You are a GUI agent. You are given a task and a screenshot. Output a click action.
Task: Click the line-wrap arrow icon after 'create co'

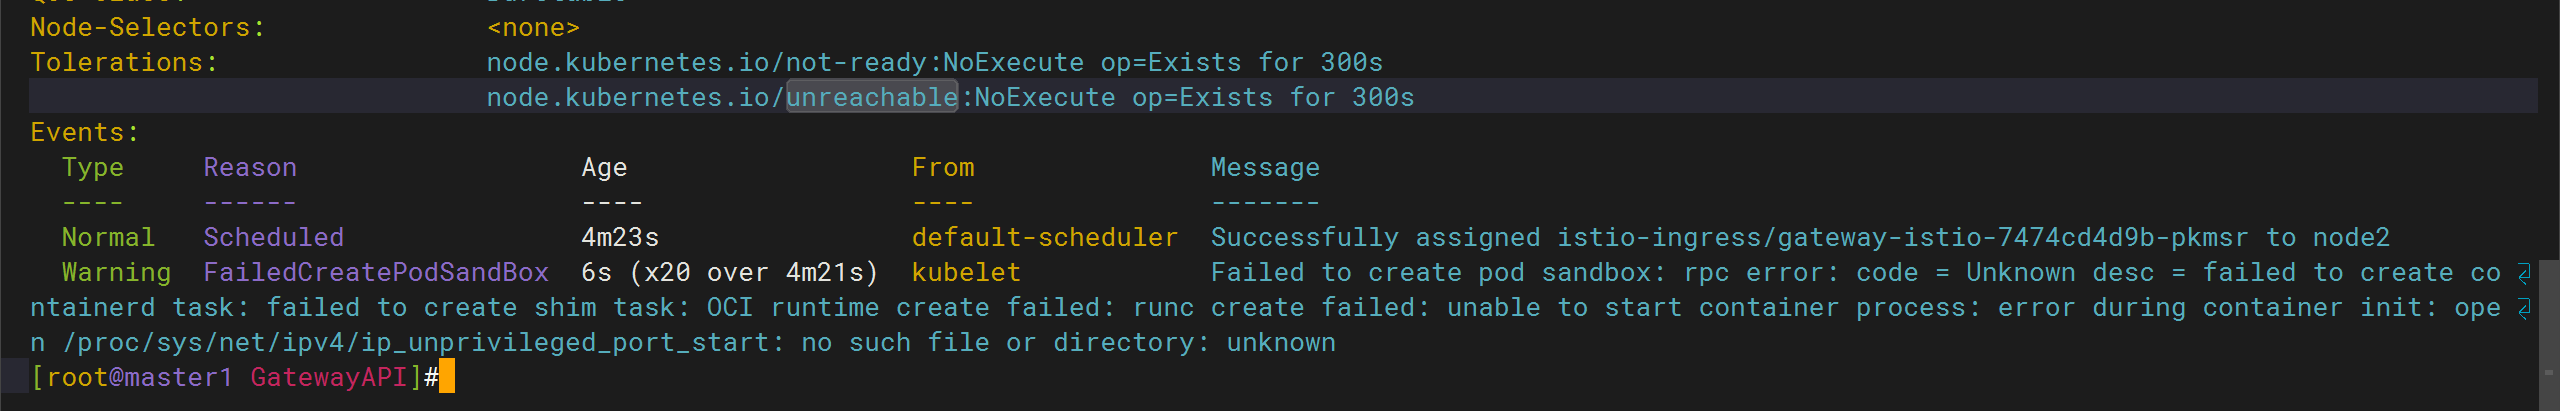2523,273
